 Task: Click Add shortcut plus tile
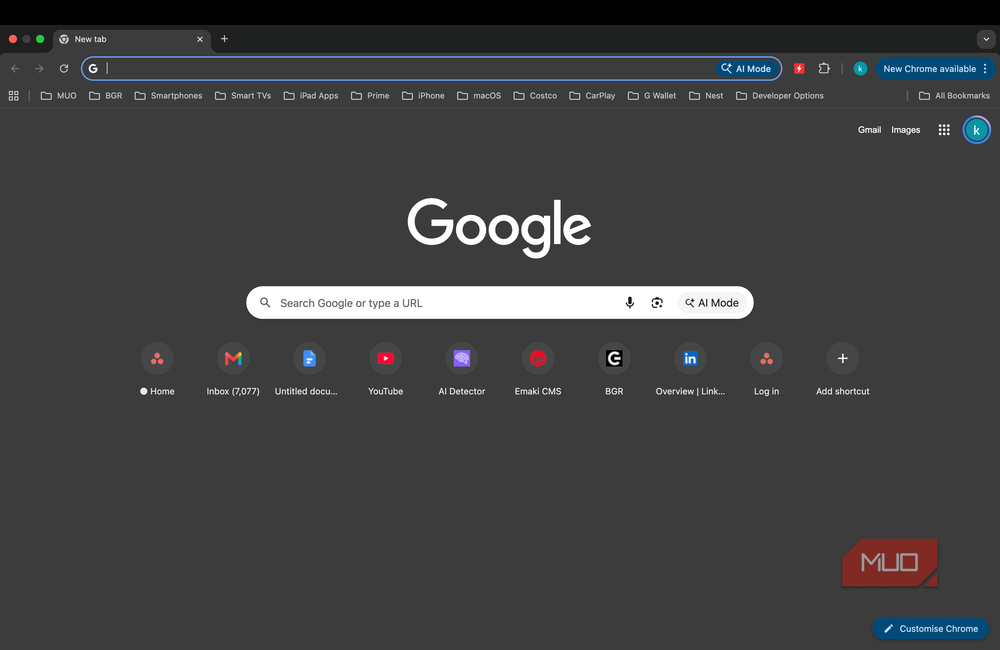tap(842, 370)
